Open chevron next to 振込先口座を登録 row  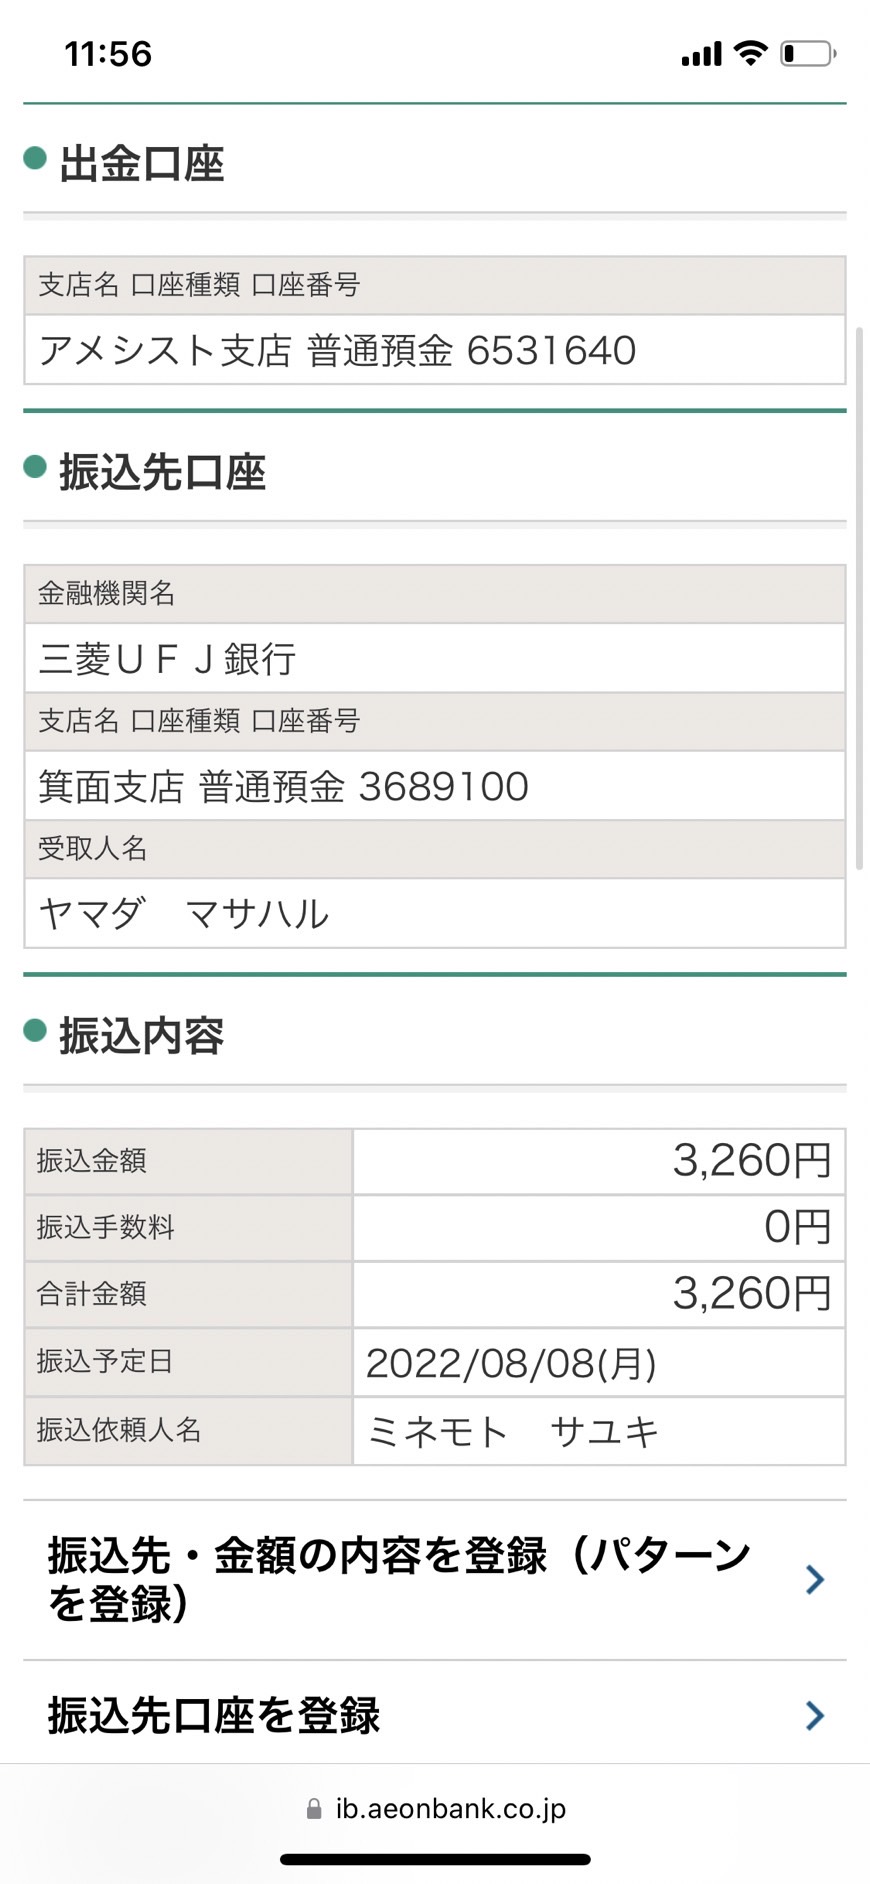815,1716
